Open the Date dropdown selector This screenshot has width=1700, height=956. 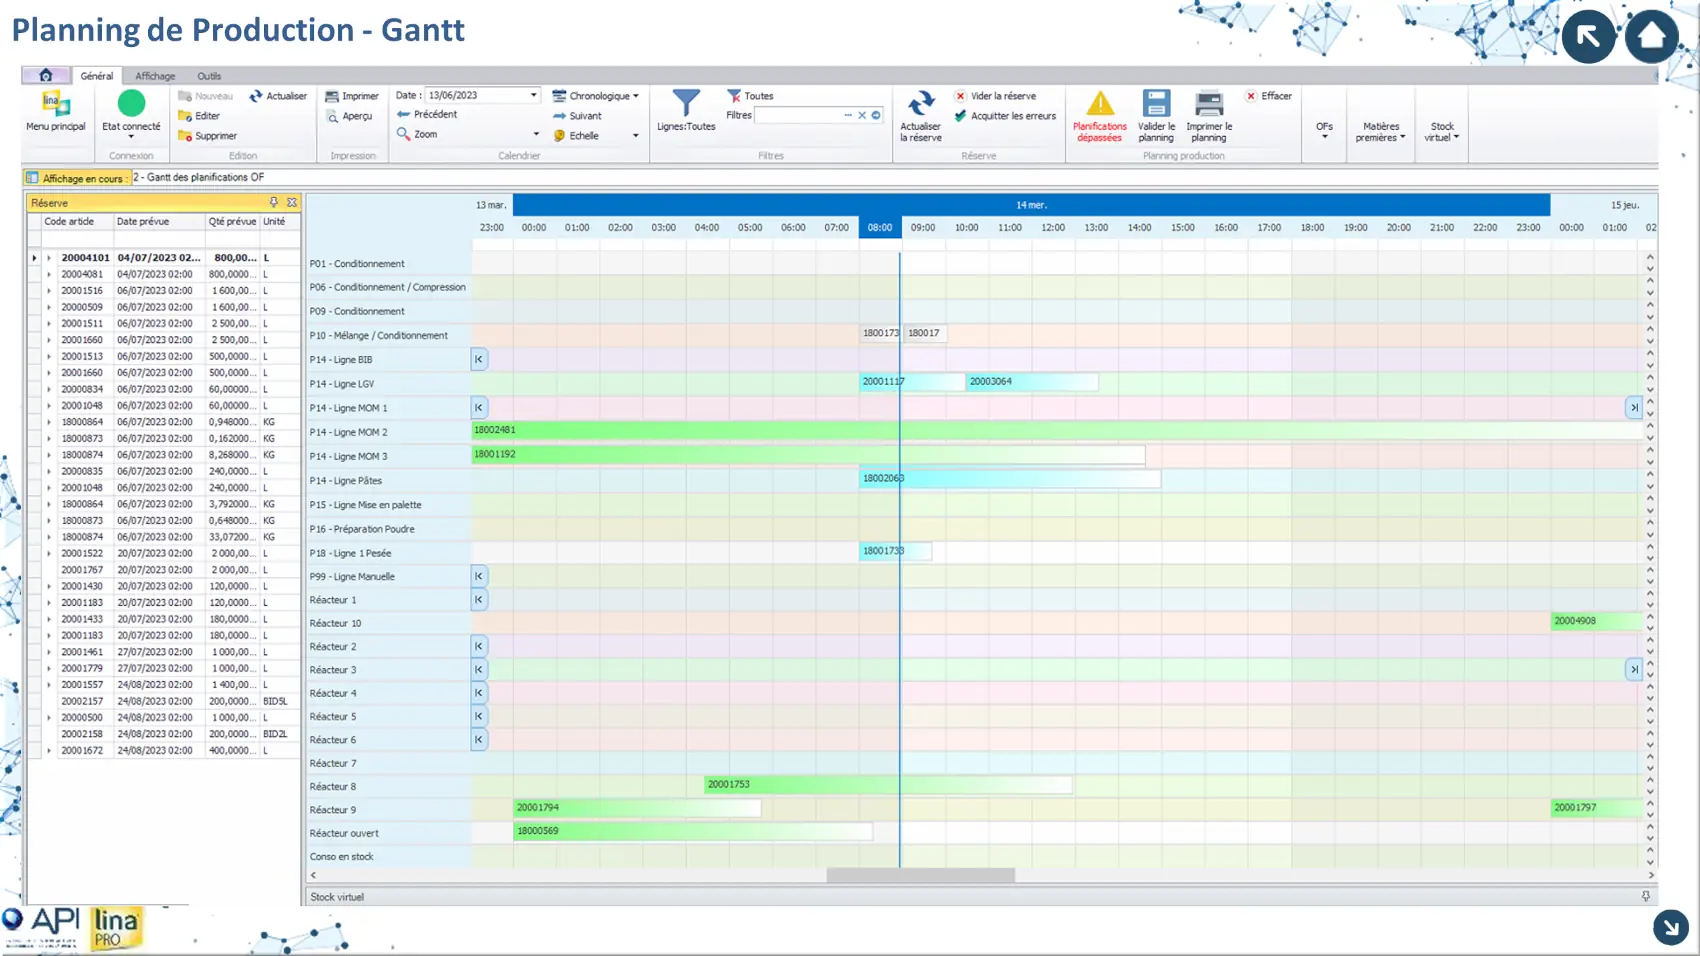point(533,96)
